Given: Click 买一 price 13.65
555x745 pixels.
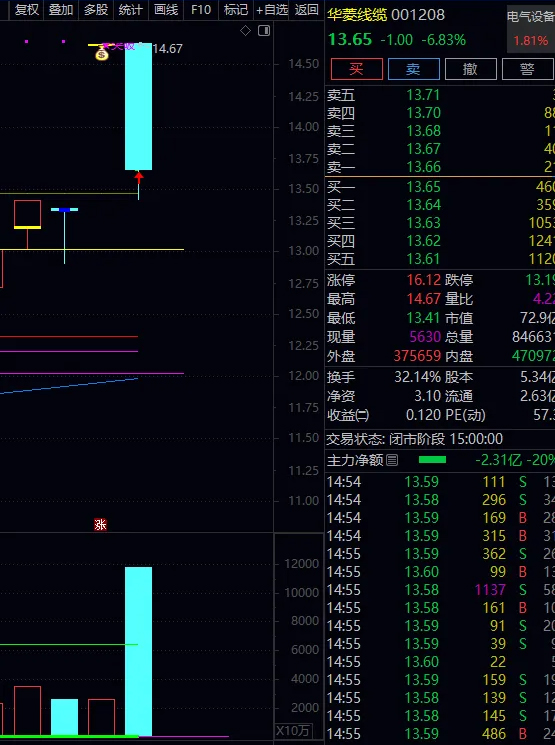Looking at the screenshot, I should click(x=423, y=187).
